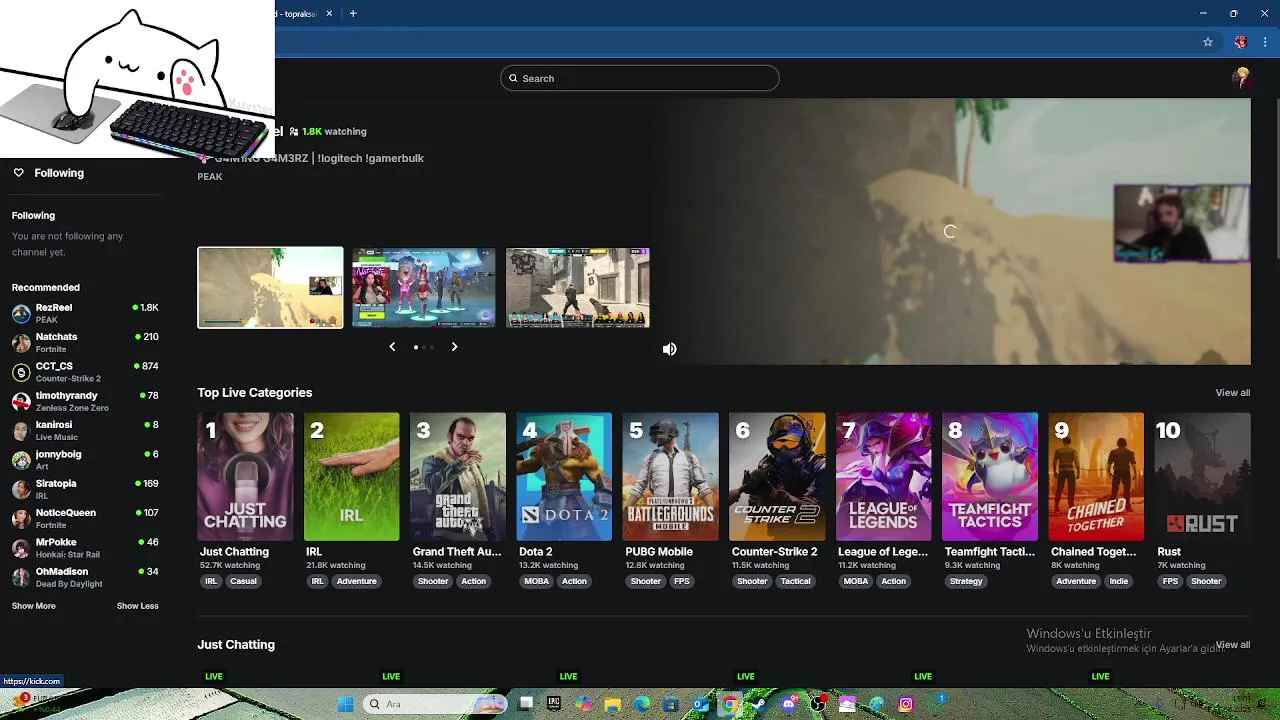Screen dimensions: 1280x720
Task: Open Chained Together category card
Action: pyautogui.click(x=1097, y=476)
